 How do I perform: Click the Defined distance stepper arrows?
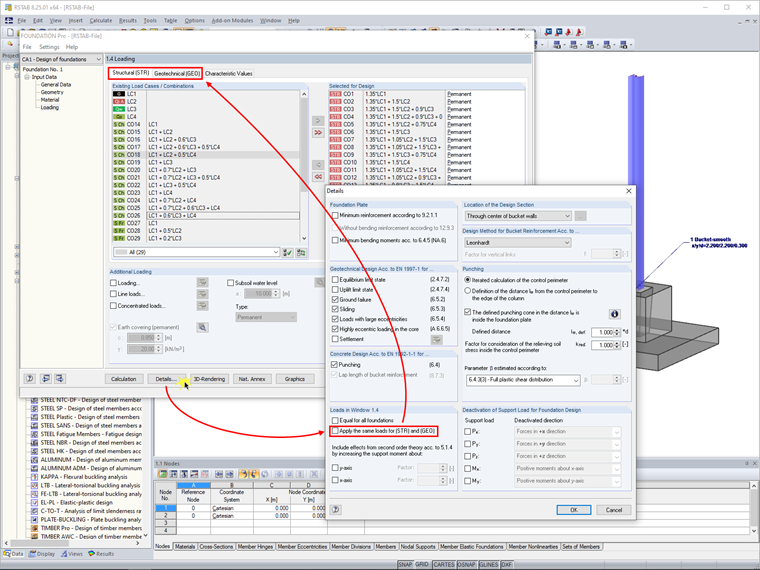point(617,332)
